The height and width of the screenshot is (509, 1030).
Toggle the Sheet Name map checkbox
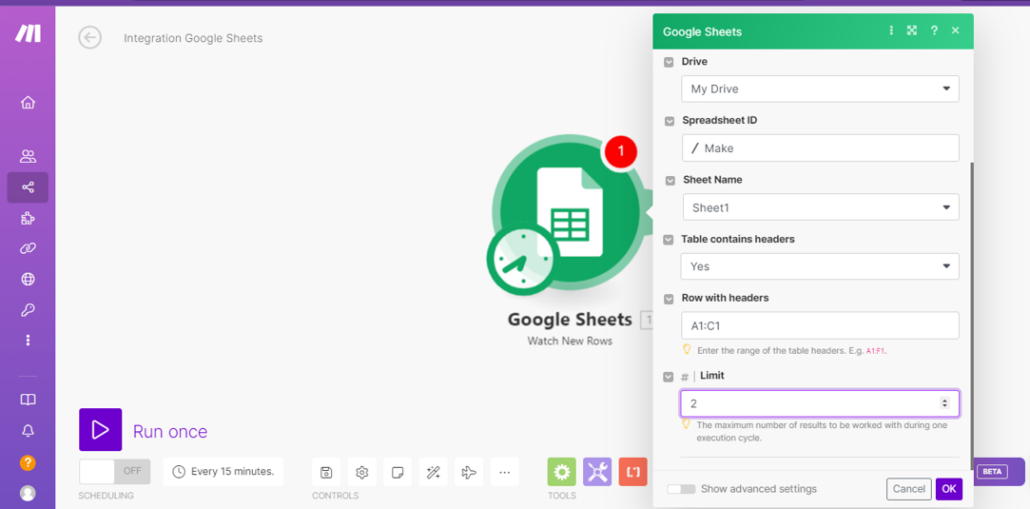(x=669, y=180)
